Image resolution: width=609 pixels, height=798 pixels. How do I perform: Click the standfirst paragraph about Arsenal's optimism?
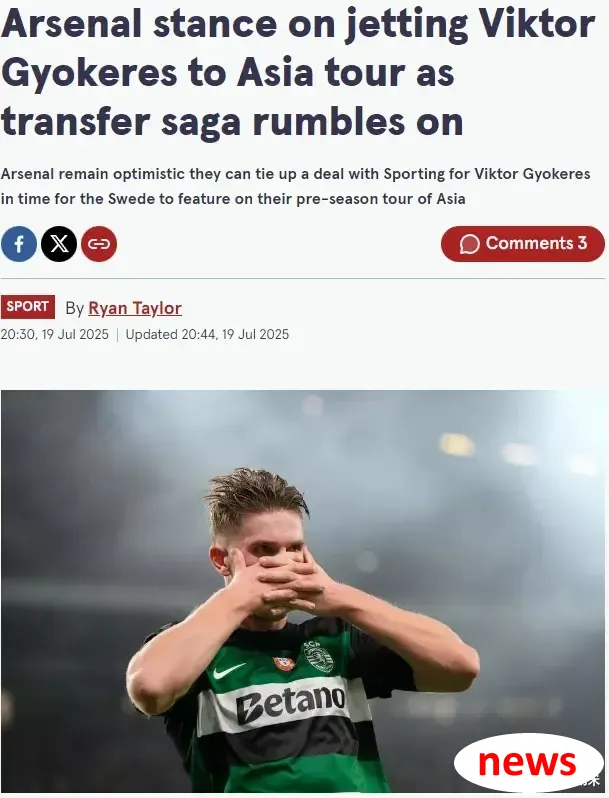coord(296,186)
